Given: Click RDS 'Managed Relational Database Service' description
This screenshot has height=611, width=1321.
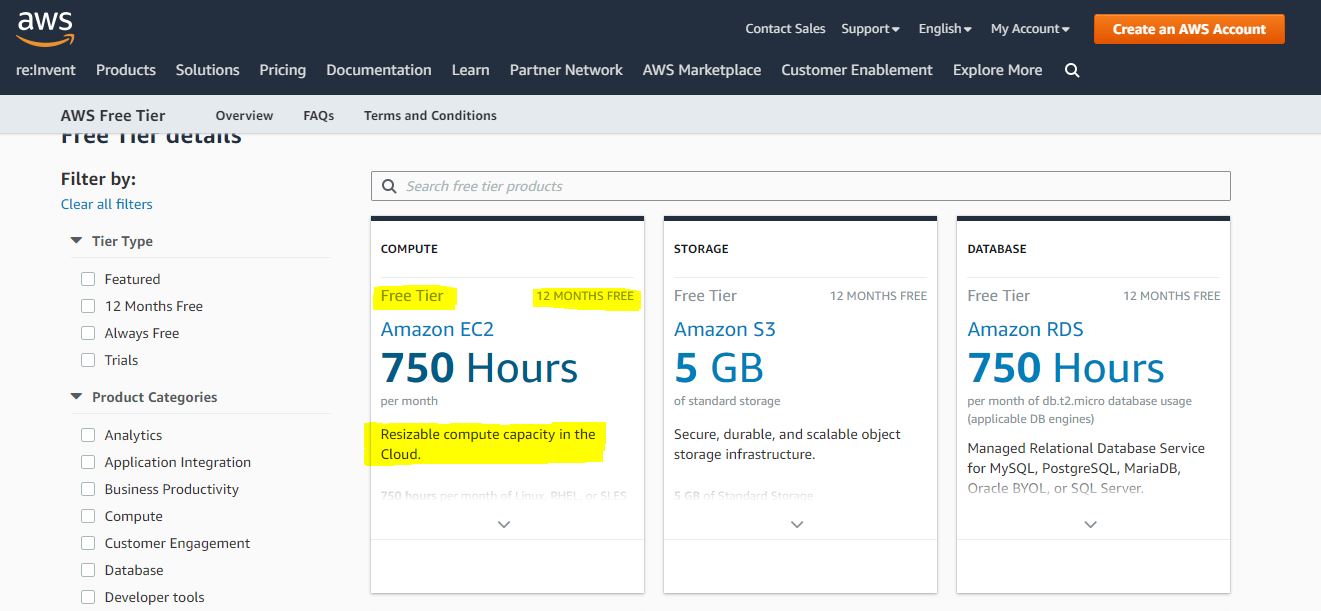Looking at the screenshot, I should (x=1086, y=468).
